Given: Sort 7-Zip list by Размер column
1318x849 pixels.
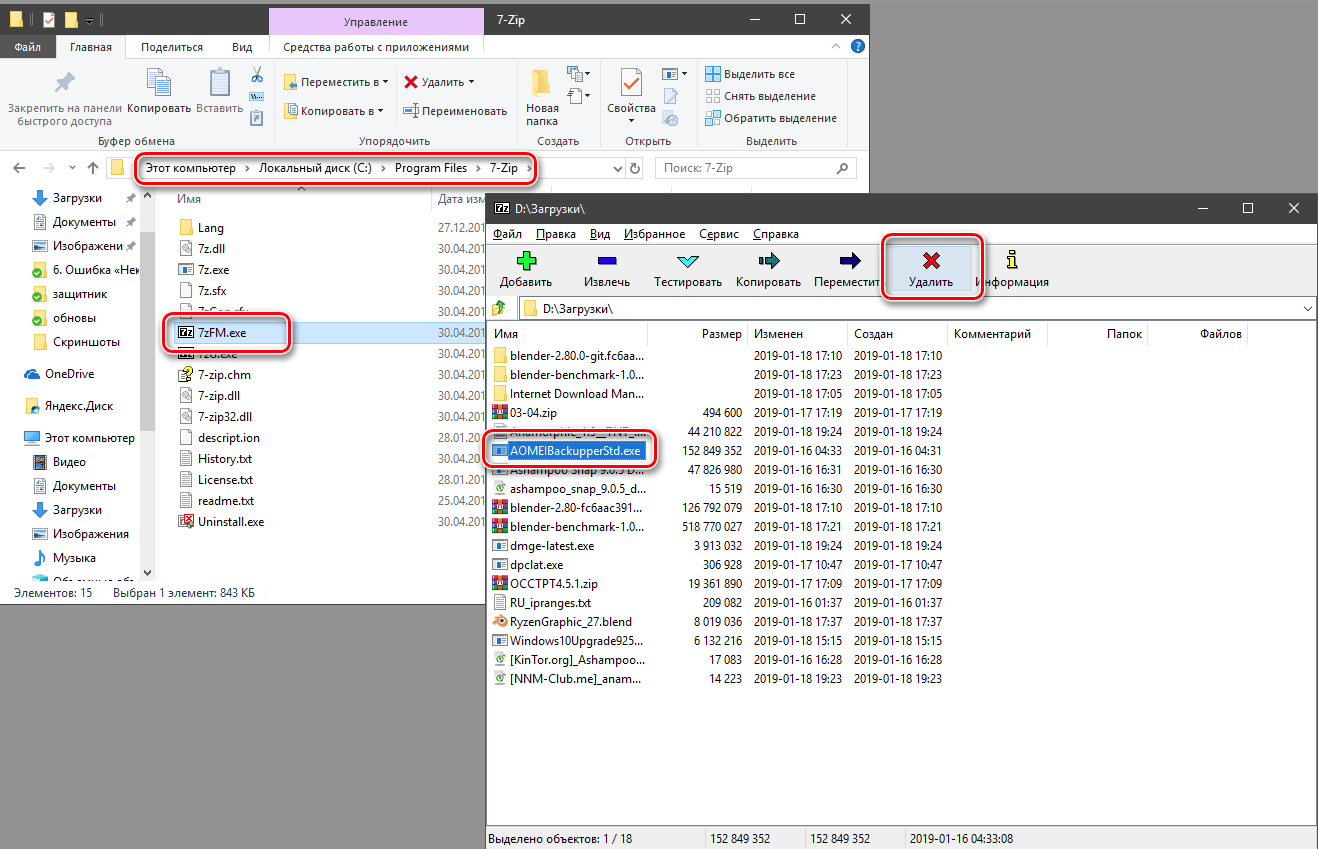Looking at the screenshot, I should [721, 334].
